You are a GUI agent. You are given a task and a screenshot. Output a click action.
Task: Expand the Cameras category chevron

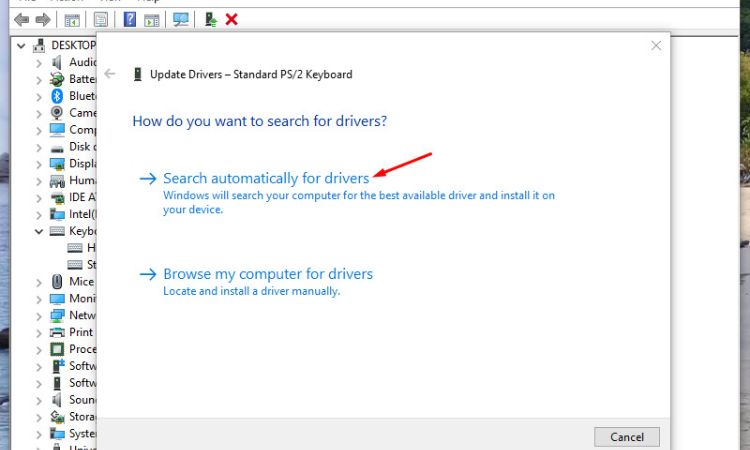pos(39,114)
